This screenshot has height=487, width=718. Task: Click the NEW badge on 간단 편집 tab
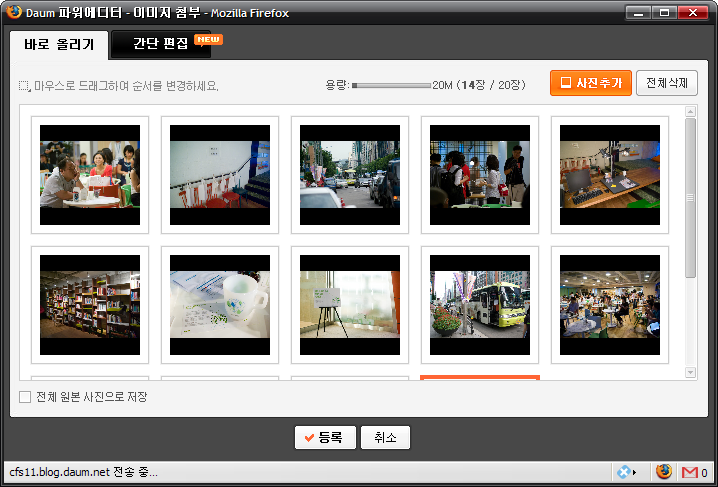(x=208, y=40)
